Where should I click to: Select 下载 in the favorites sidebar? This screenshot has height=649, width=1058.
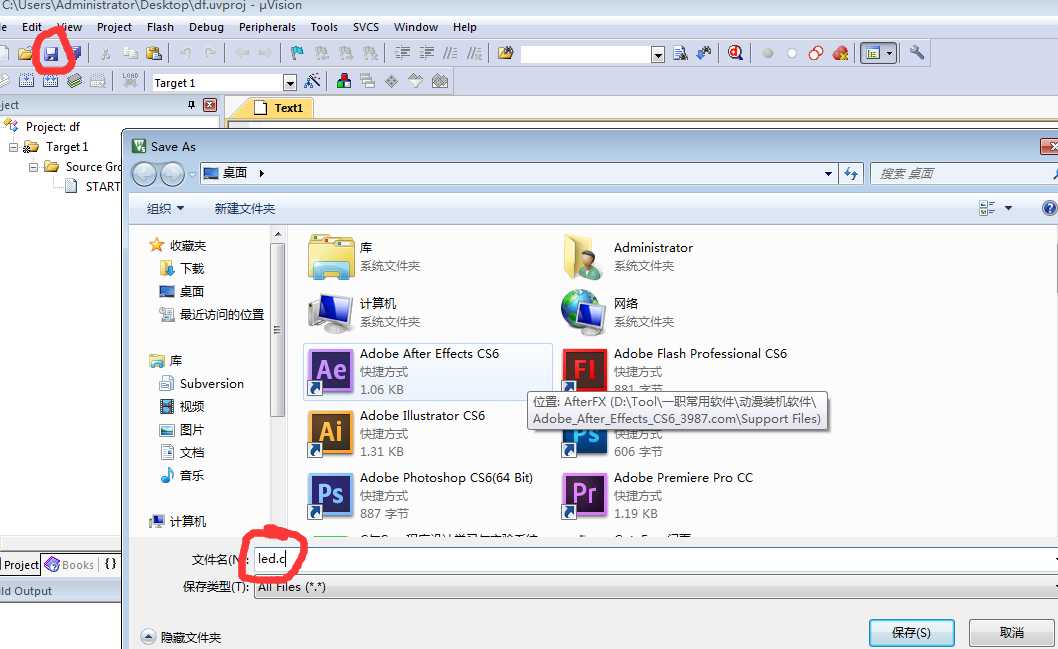click(182, 269)
